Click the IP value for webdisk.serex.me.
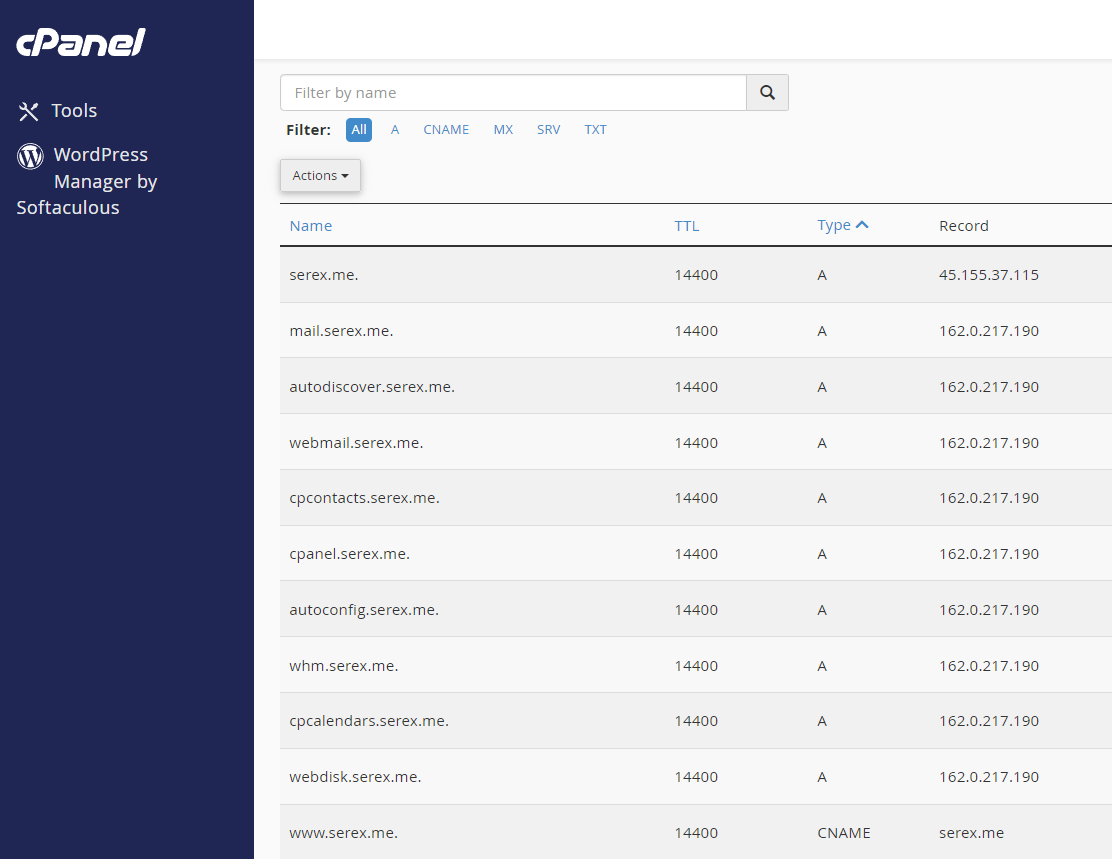The width and height of the screenshot is (1112, 859). coord(989,777)
